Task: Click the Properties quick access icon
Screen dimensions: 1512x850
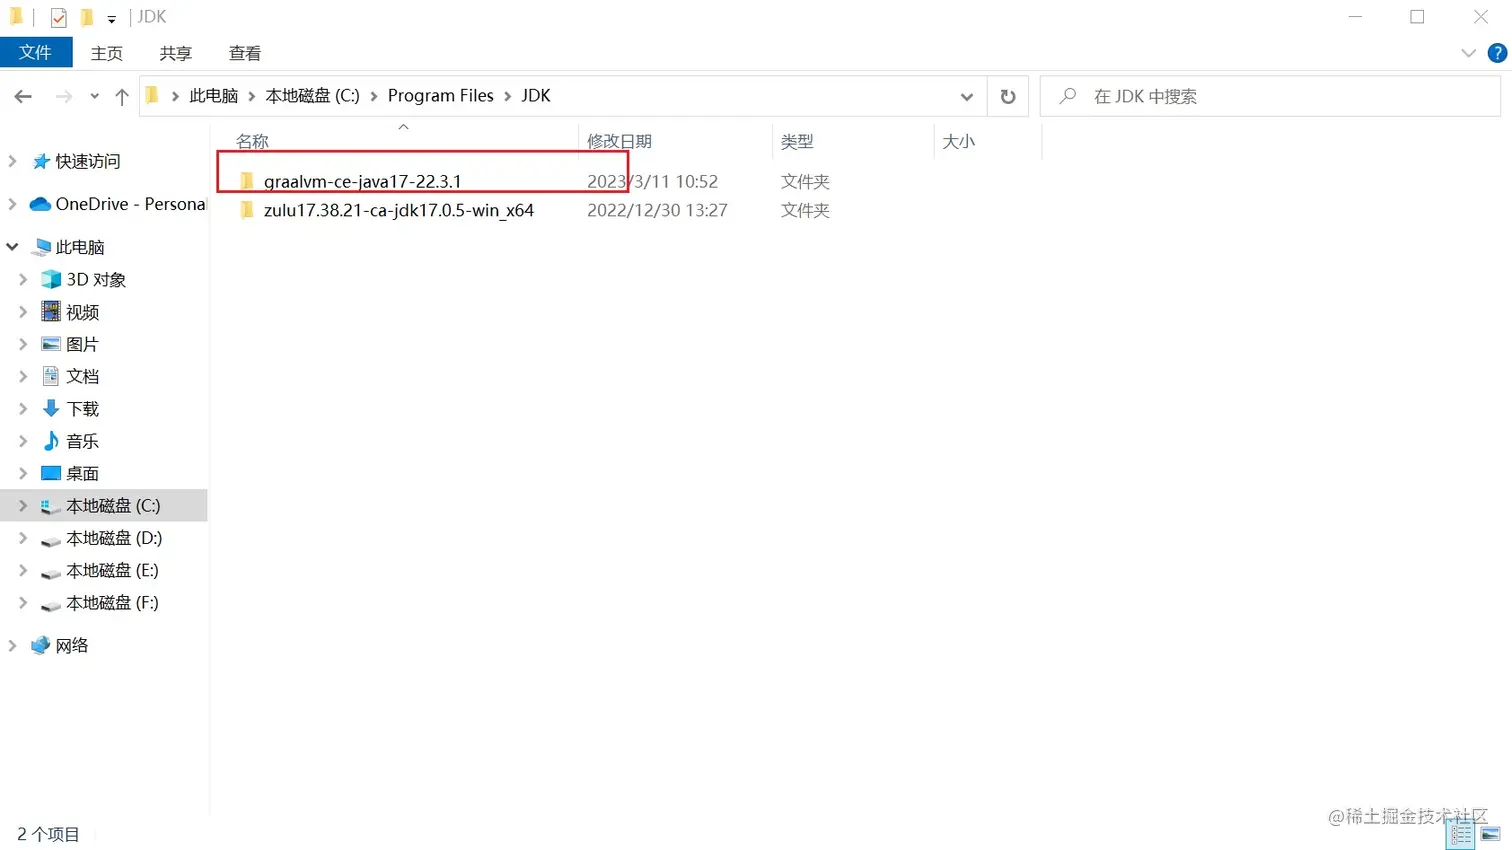Action: tap(59, 17)
